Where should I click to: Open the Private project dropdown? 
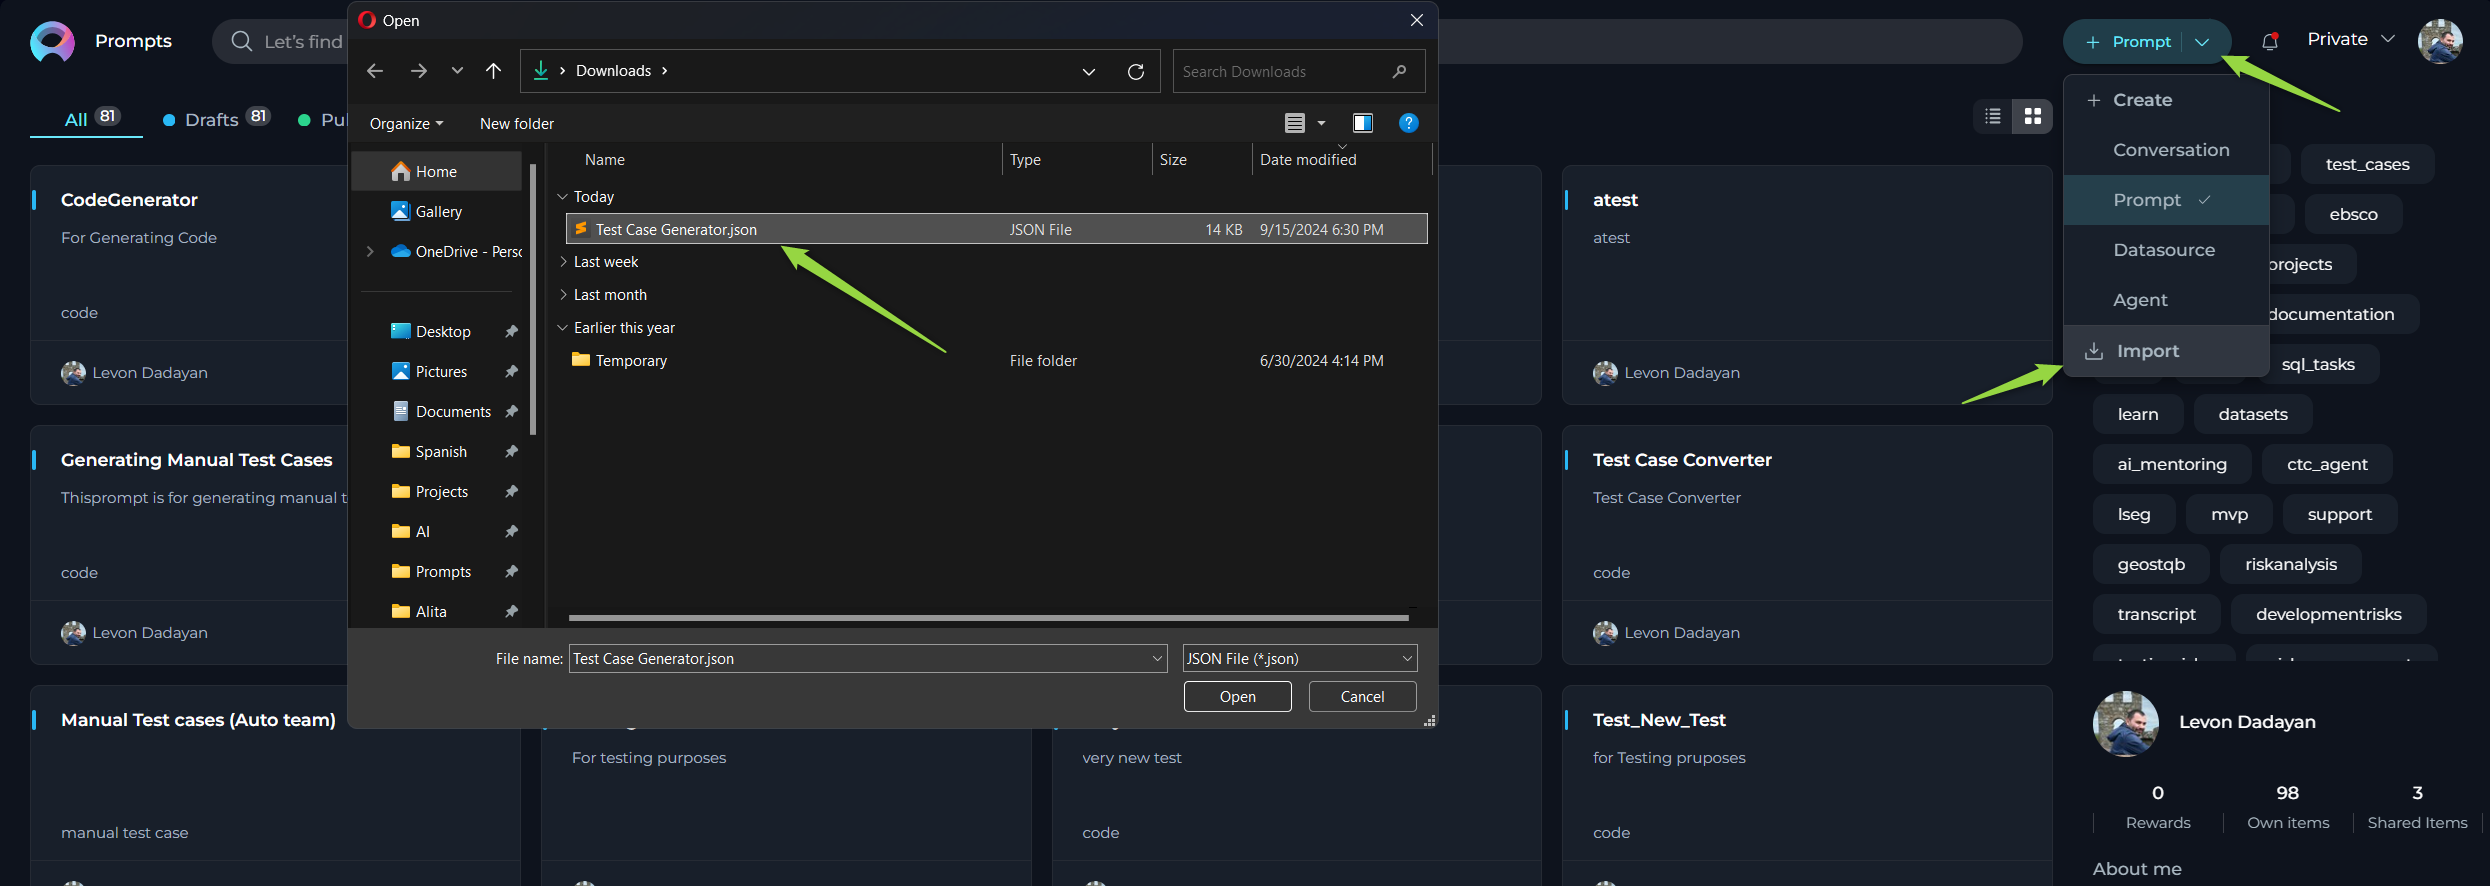(x=2350, y=39)
